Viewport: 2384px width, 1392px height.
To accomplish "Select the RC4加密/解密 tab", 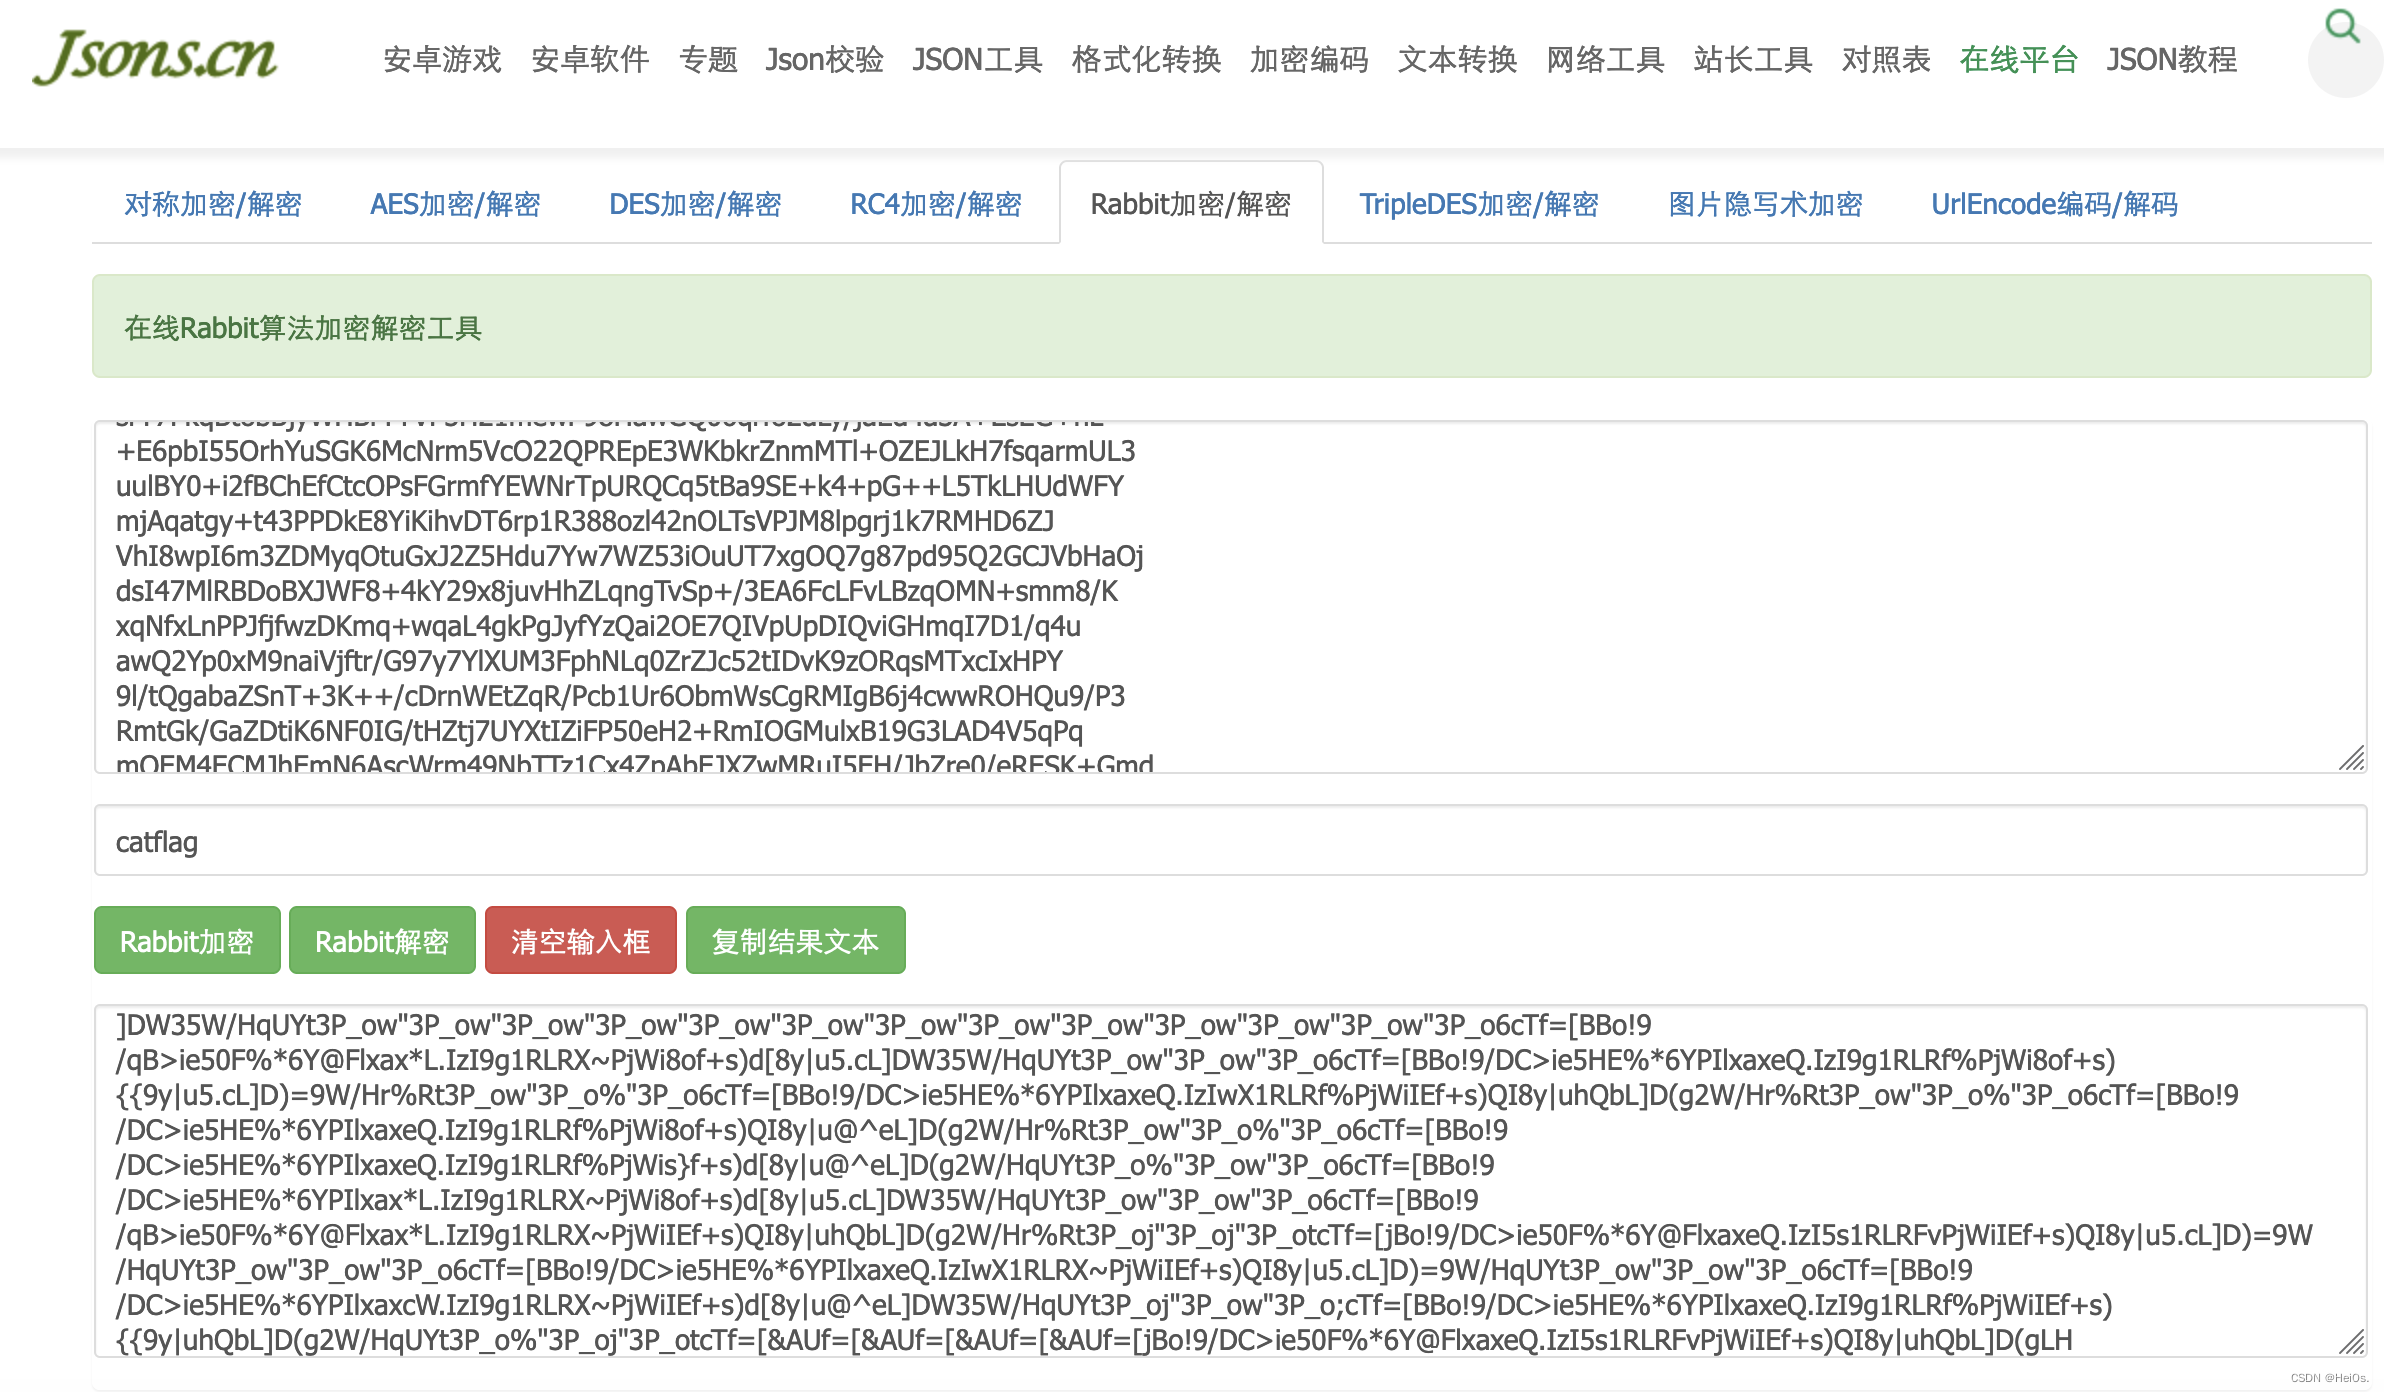I will click(935, 205).
